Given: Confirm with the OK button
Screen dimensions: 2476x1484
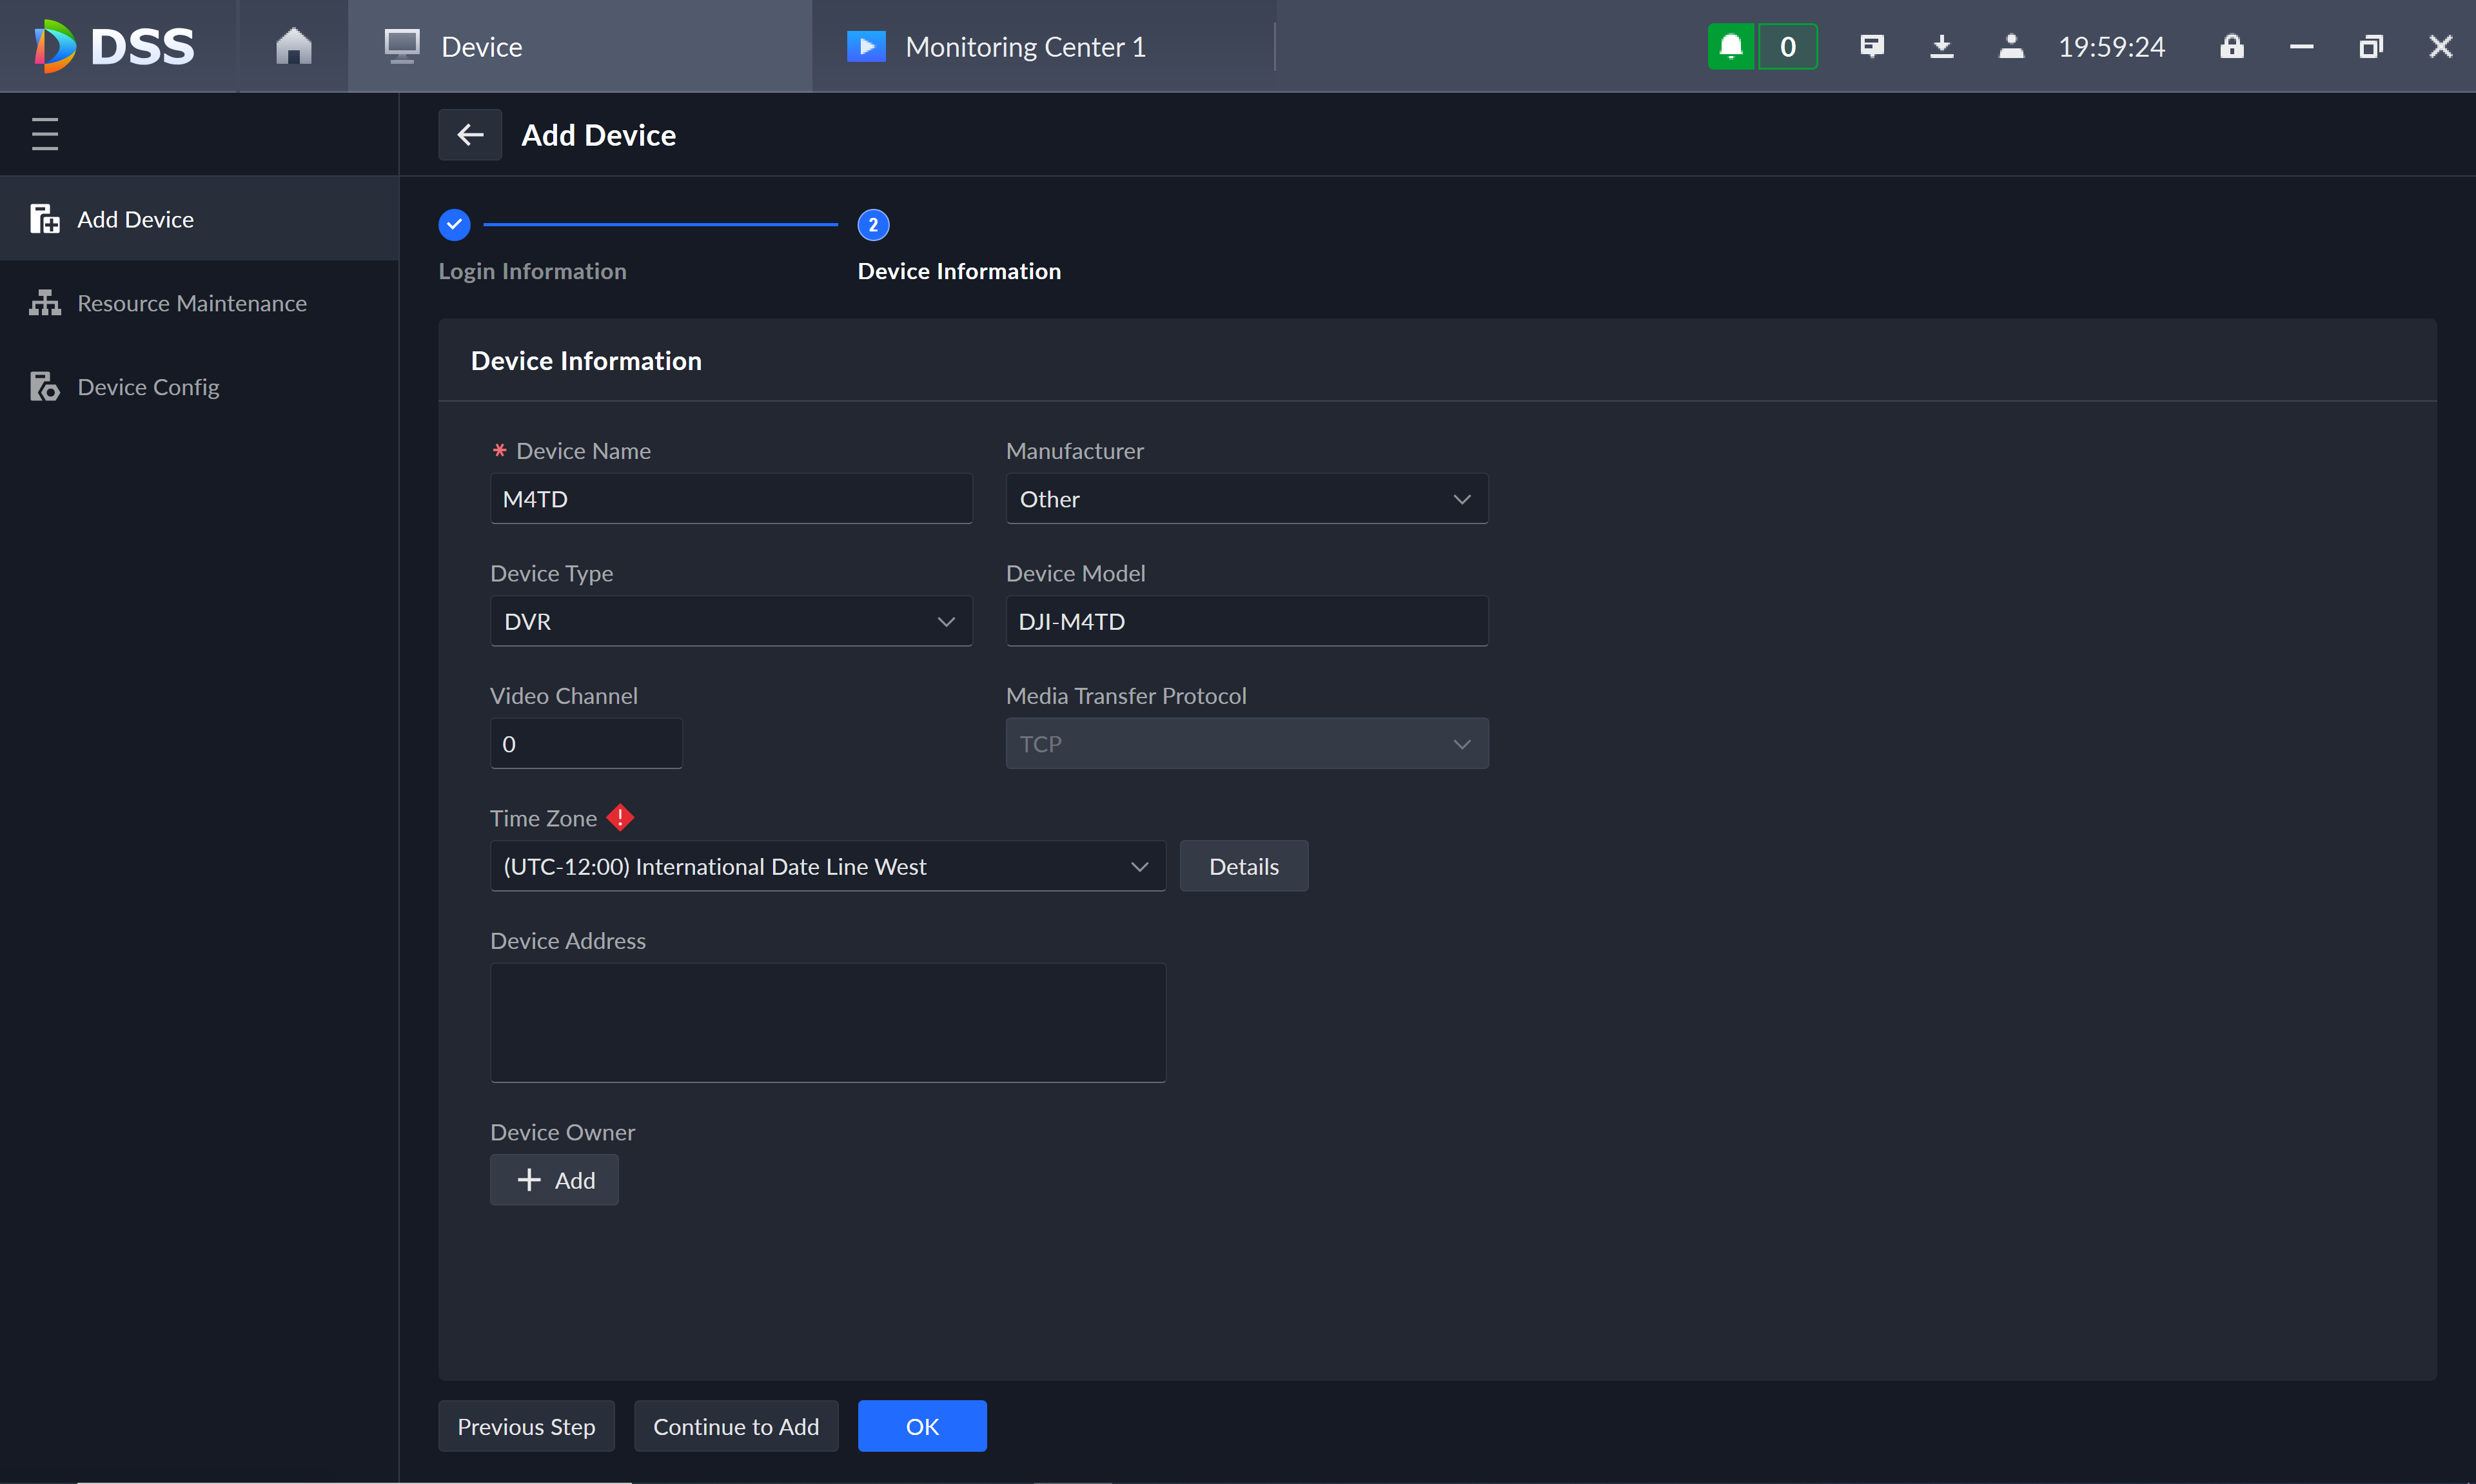Looking at the screenshot, I should point(922,1426).
